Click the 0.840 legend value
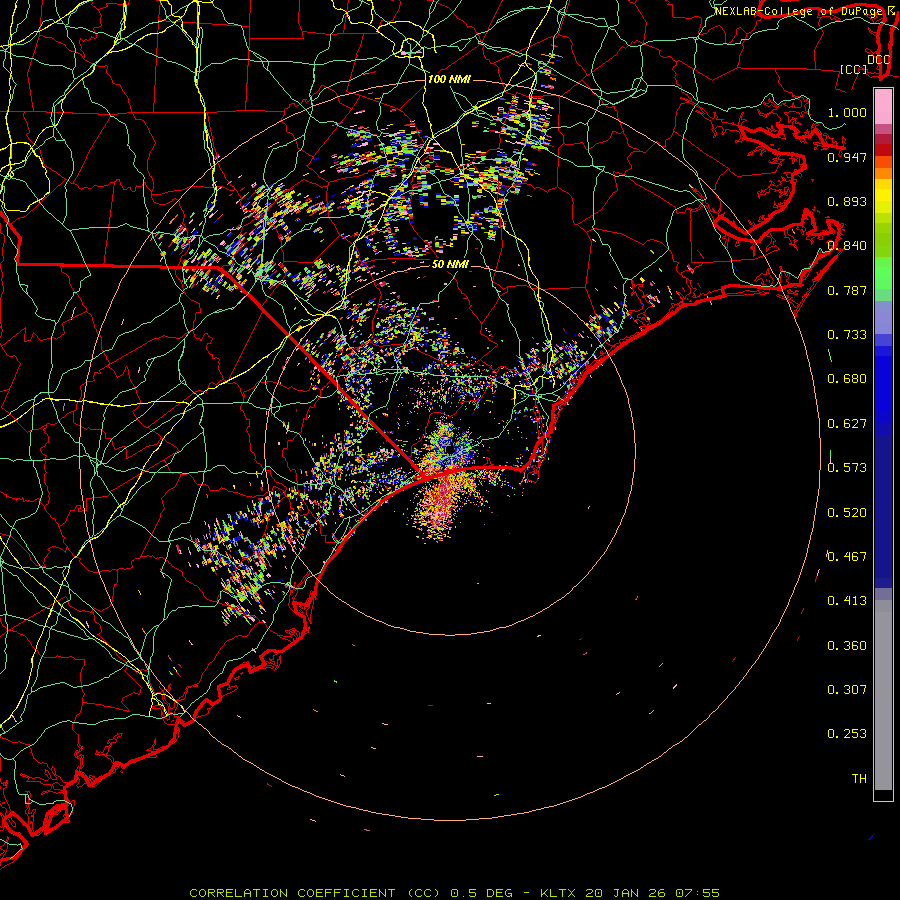900x900 pixels. pos(847,246)
